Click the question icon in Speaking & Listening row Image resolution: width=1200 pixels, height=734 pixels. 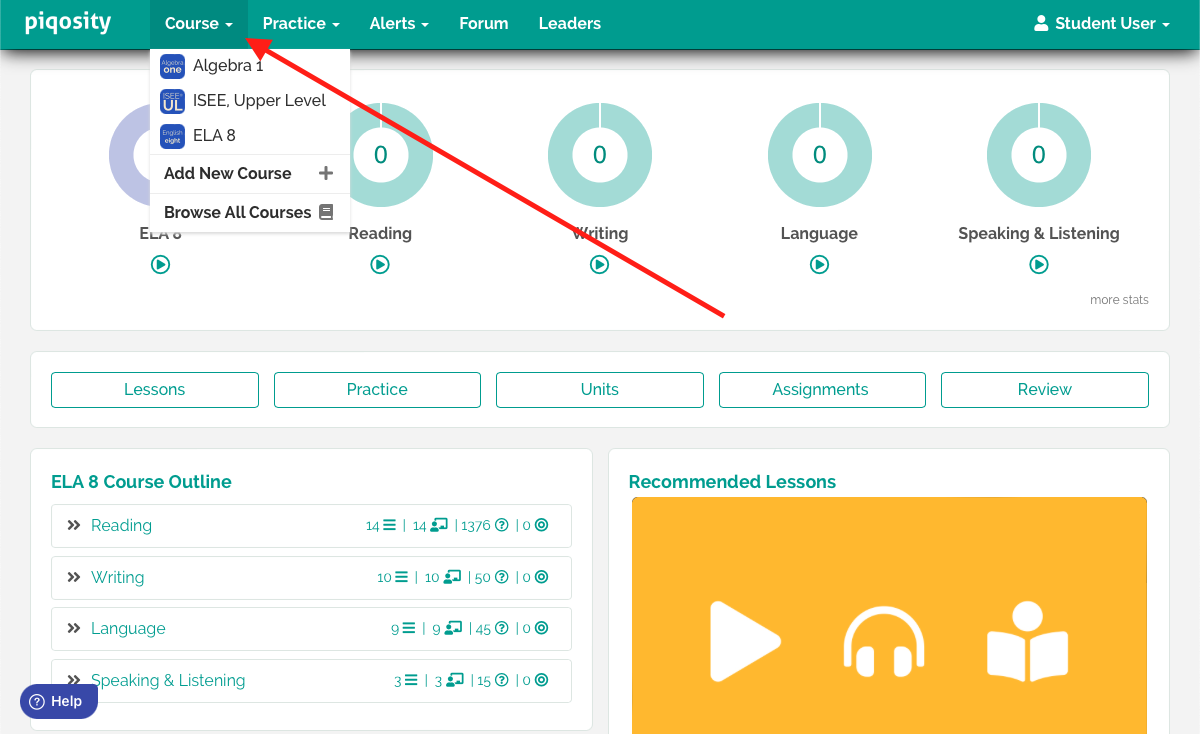pos(502,680)
